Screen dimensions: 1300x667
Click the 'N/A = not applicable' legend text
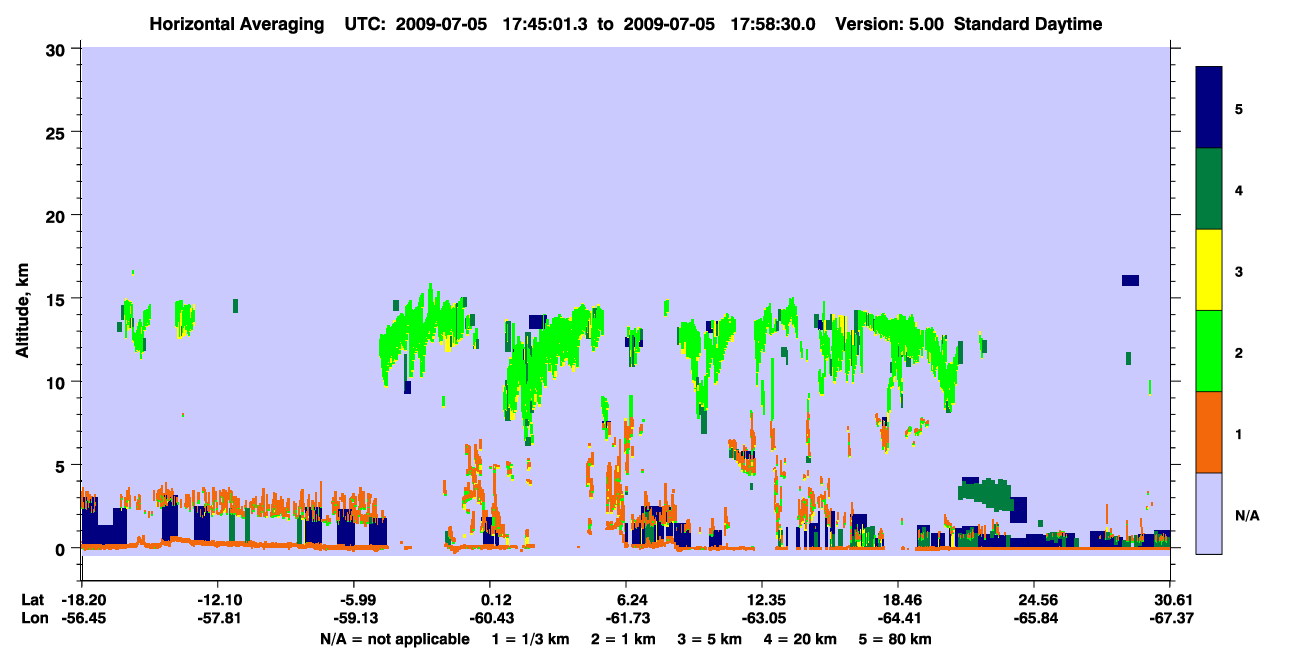[x=395, y=638]
